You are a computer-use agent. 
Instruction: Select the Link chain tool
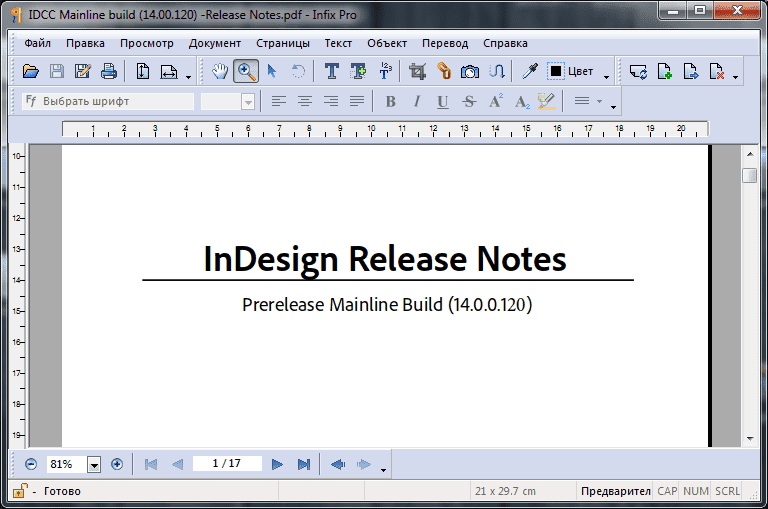(444, 72)
